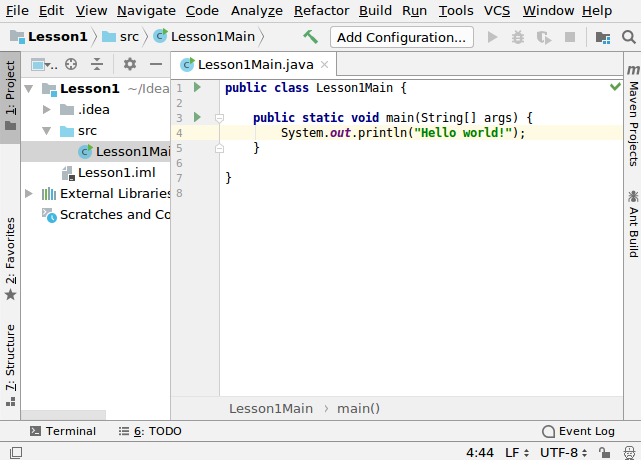Click the run gutter arrow beside main method

[x=197, y=117]
